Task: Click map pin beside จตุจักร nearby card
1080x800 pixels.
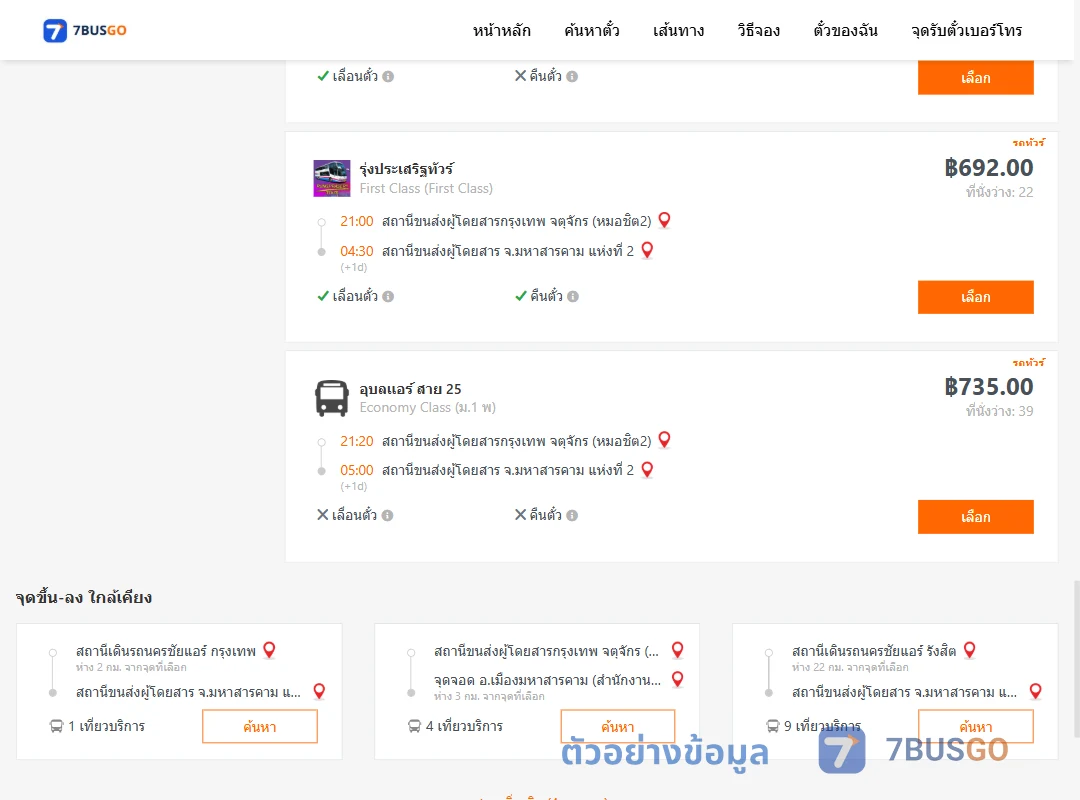Action: [678, 650]
